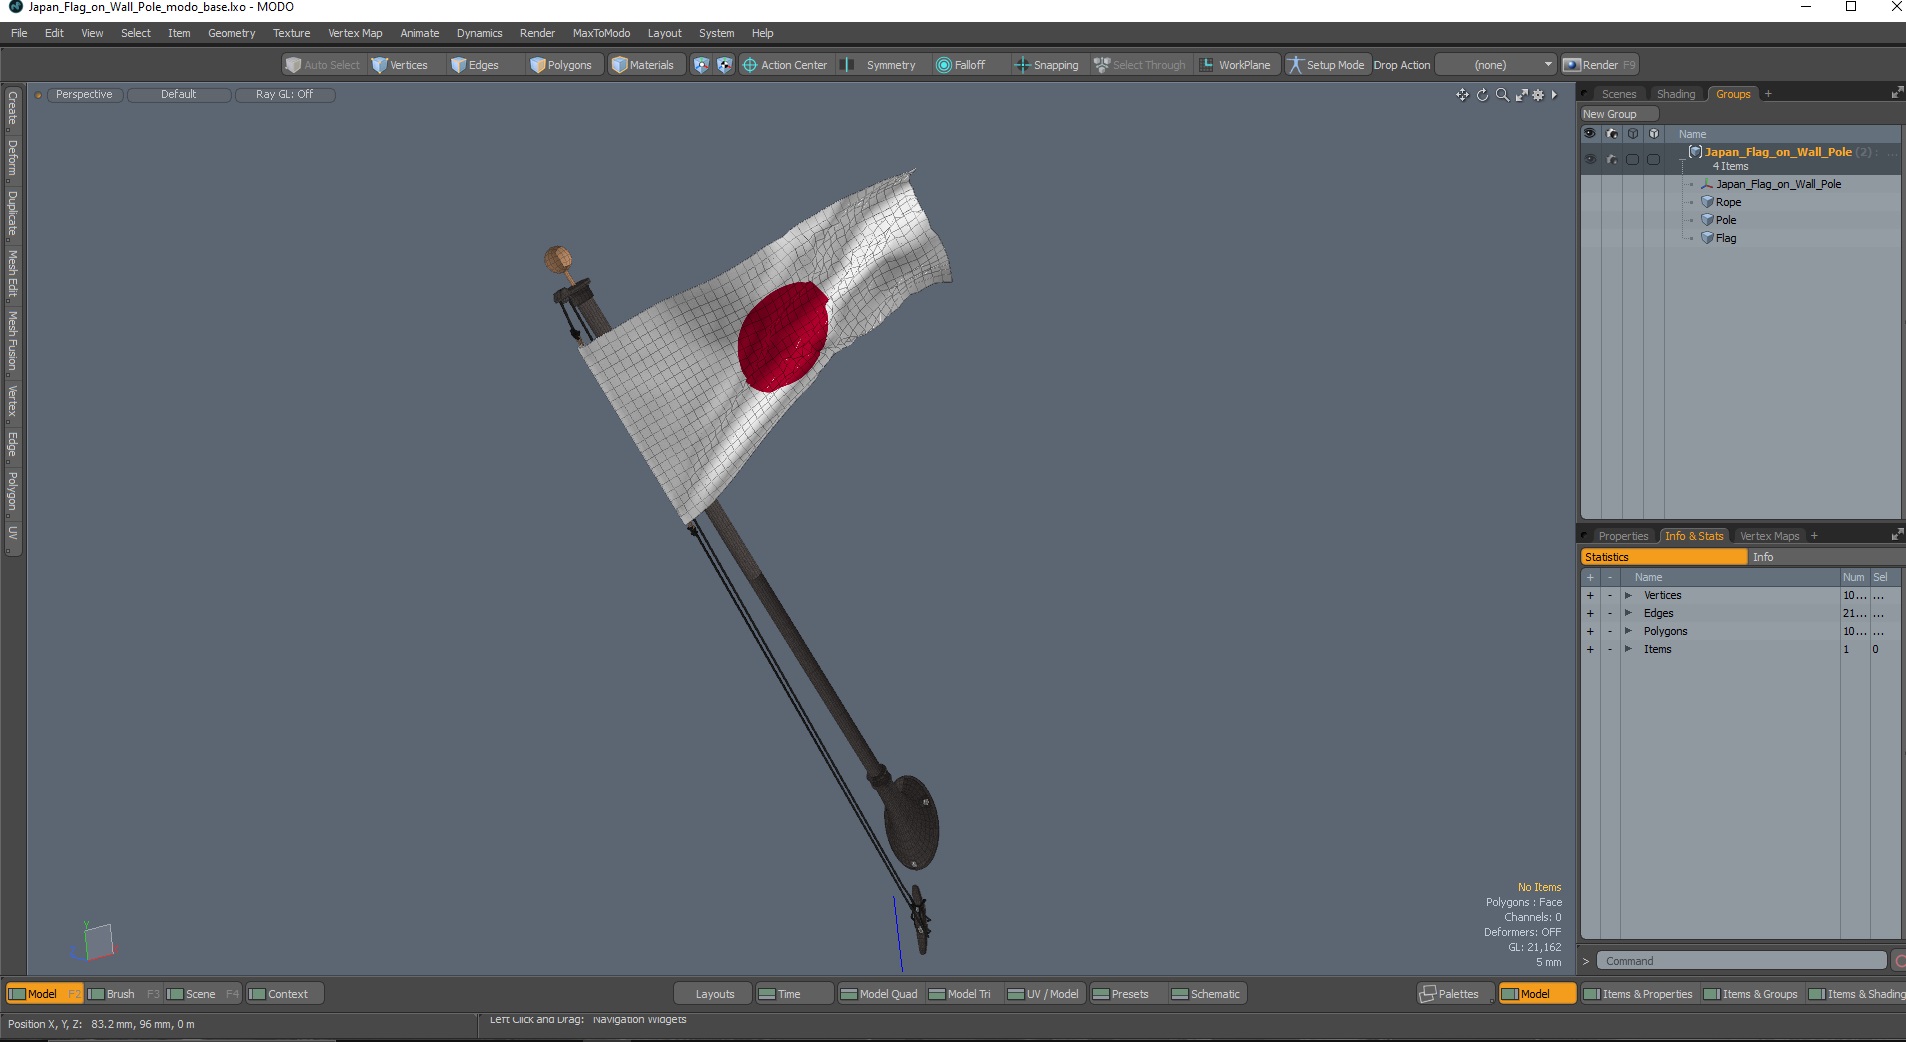
Task: Toggle render camera of Japan_Flag_on_Wall_Pole group
Action: pyautogui.click(x=1611, y=159)
